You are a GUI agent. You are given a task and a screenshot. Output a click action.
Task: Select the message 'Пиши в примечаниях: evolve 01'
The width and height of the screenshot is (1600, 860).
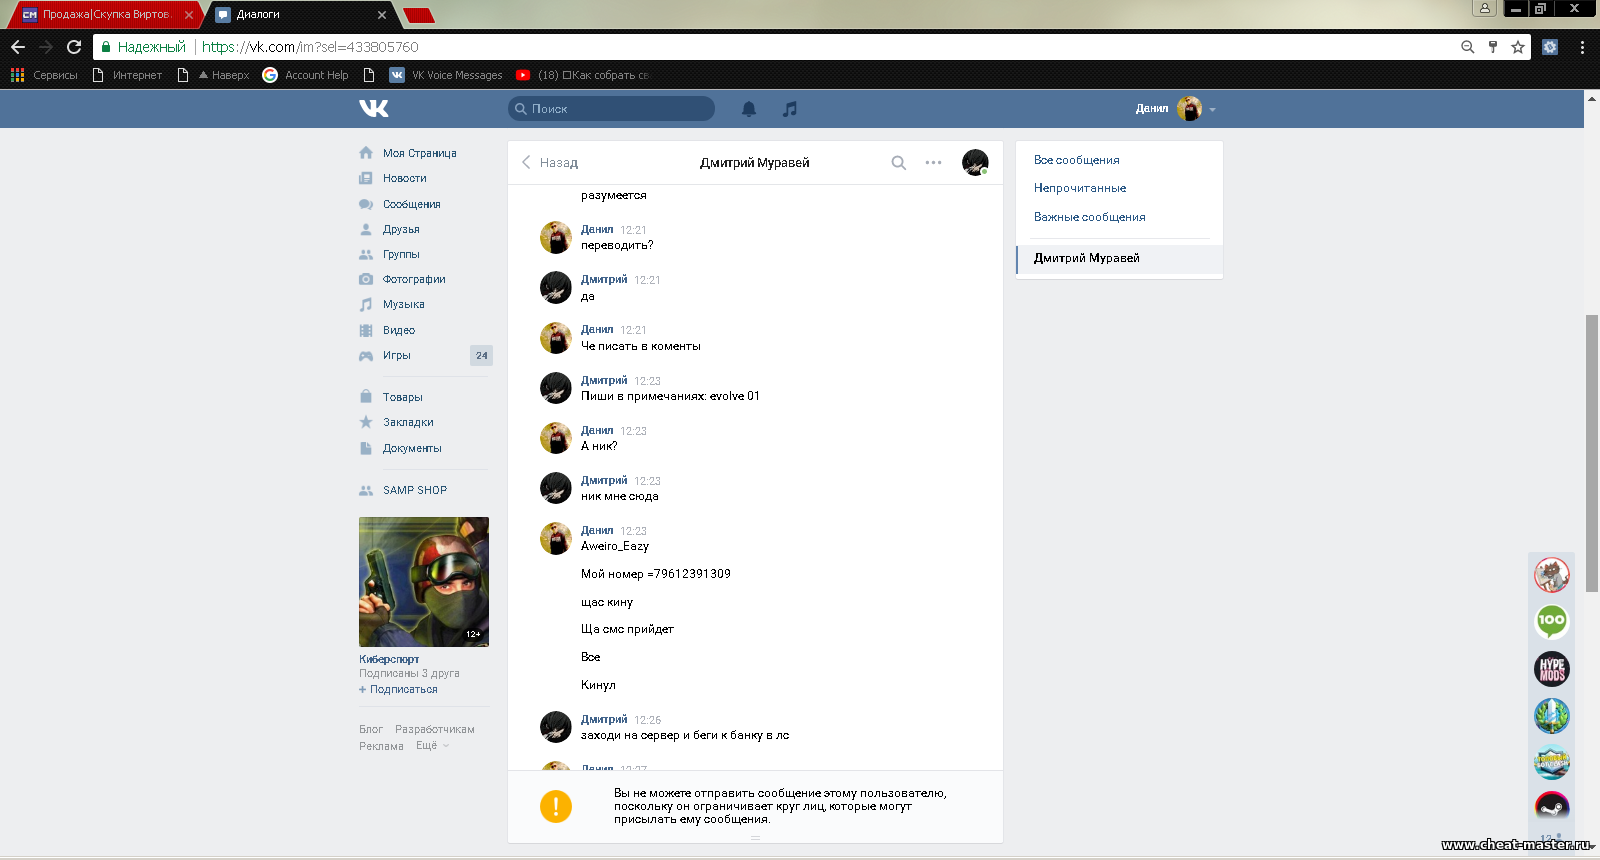(x=670, y=396)
